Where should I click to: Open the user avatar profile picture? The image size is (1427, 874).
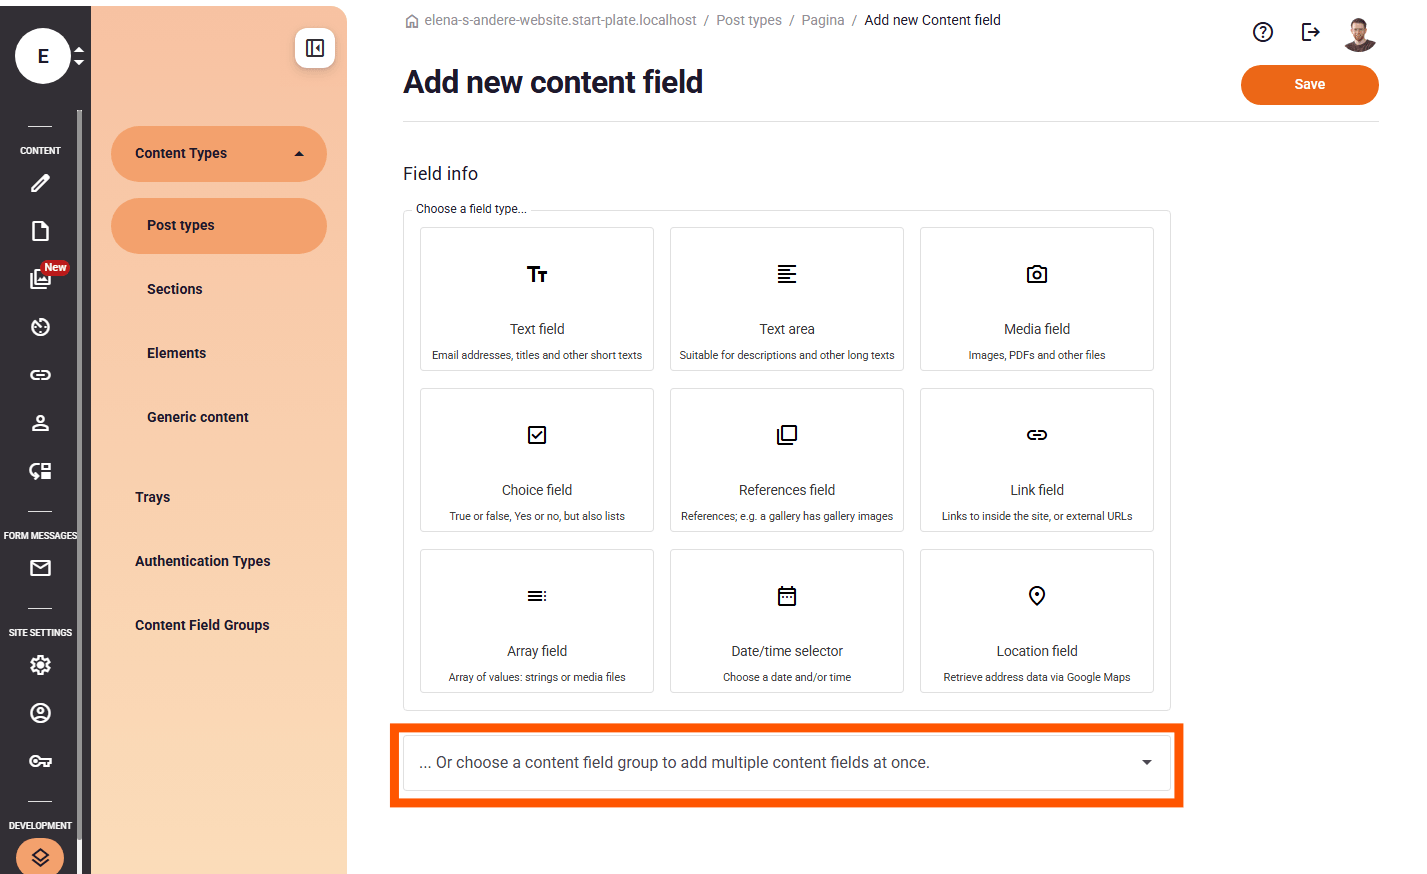(x=1359, y=34)
